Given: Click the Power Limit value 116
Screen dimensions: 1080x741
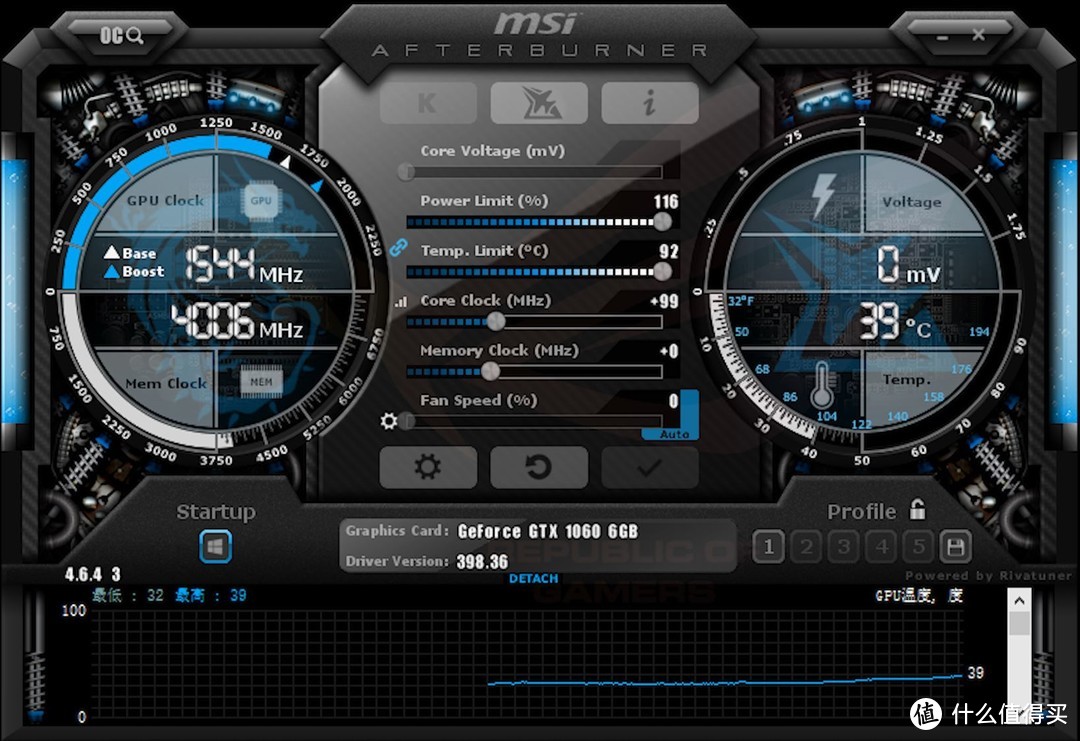Looking at the screenshot, I should tap(666, 202).
